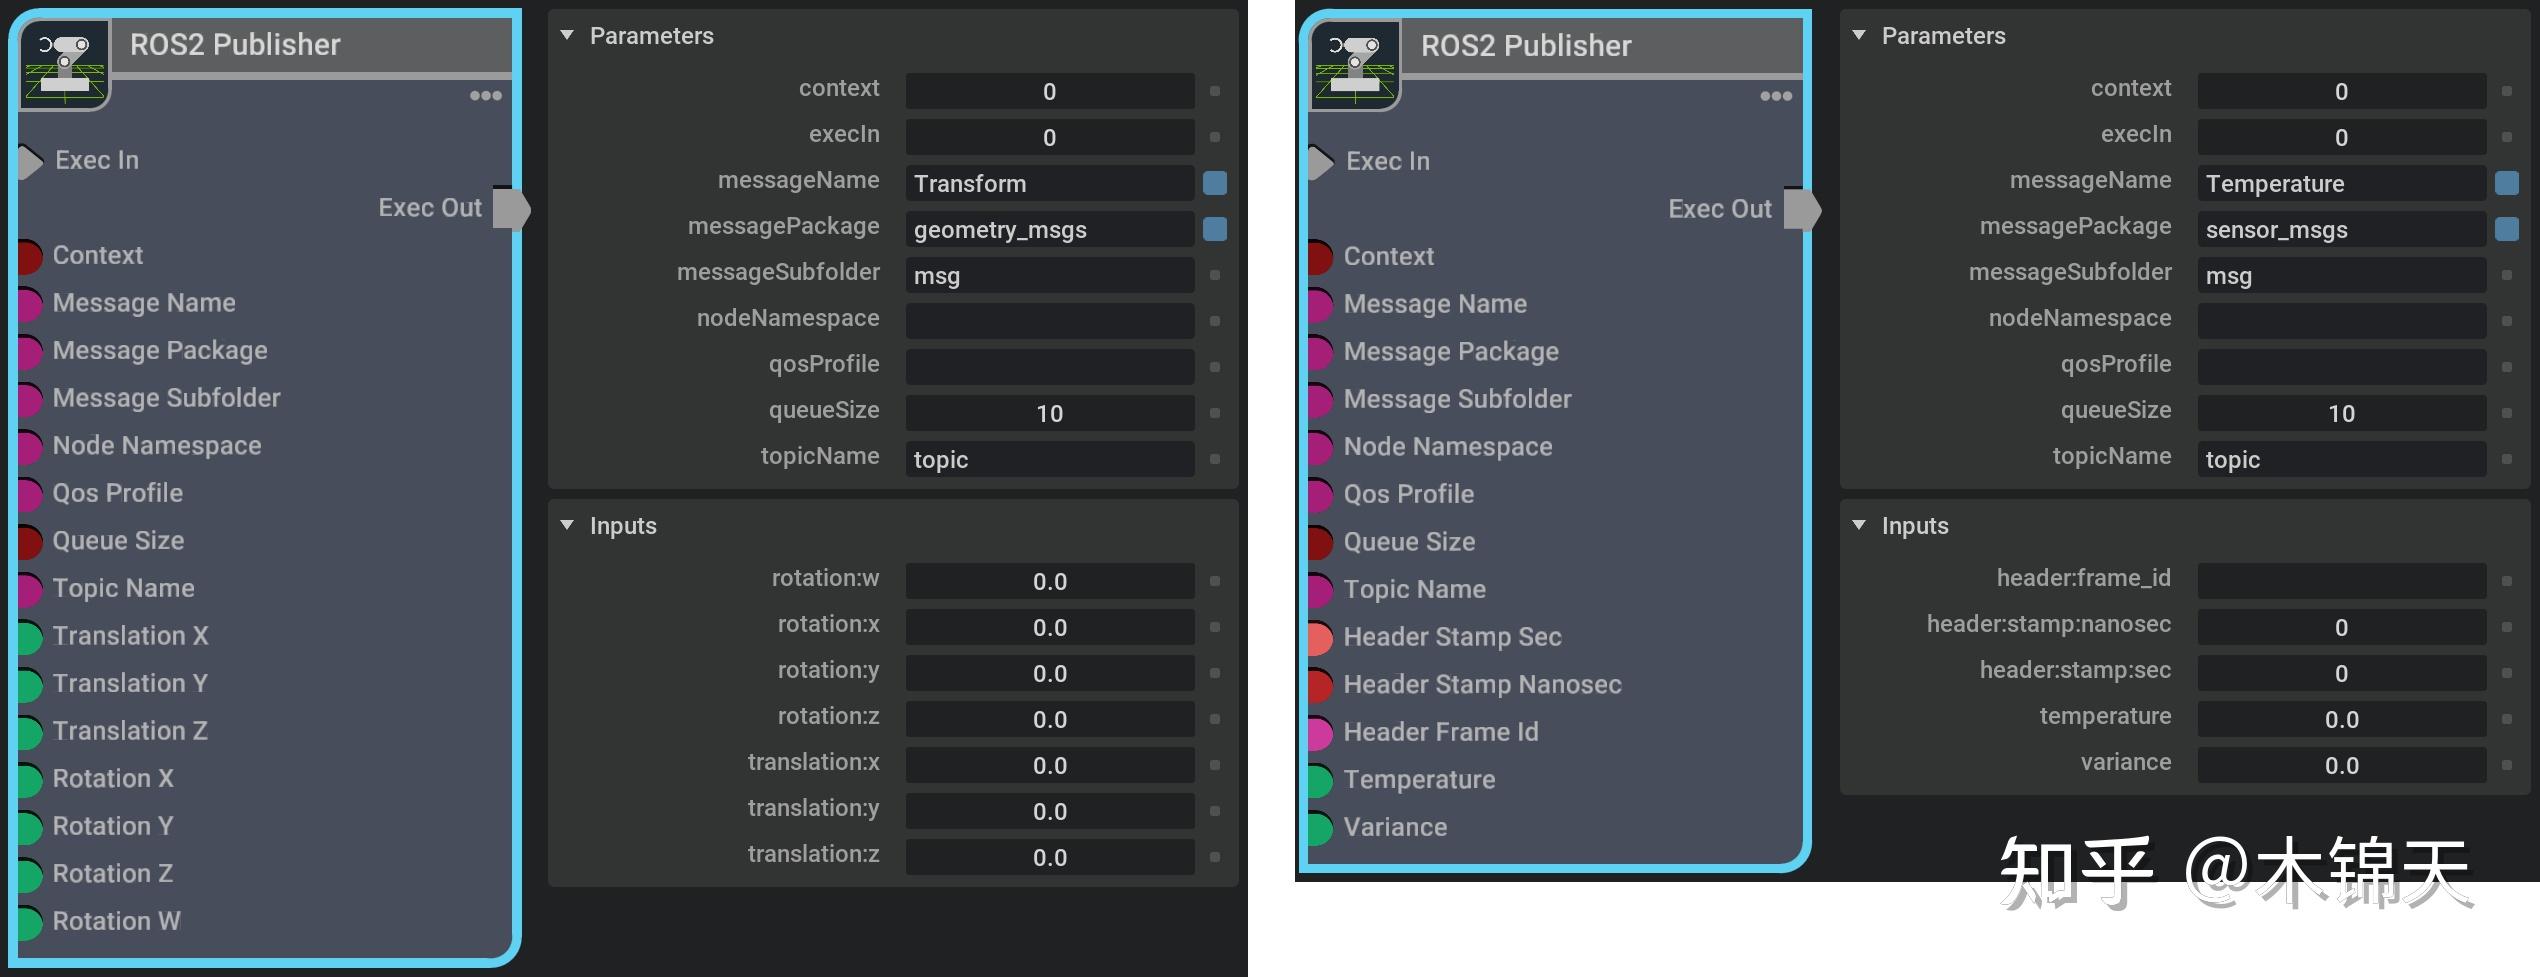
Task: Click the Rotation W pin on left node
Action: 28,922
